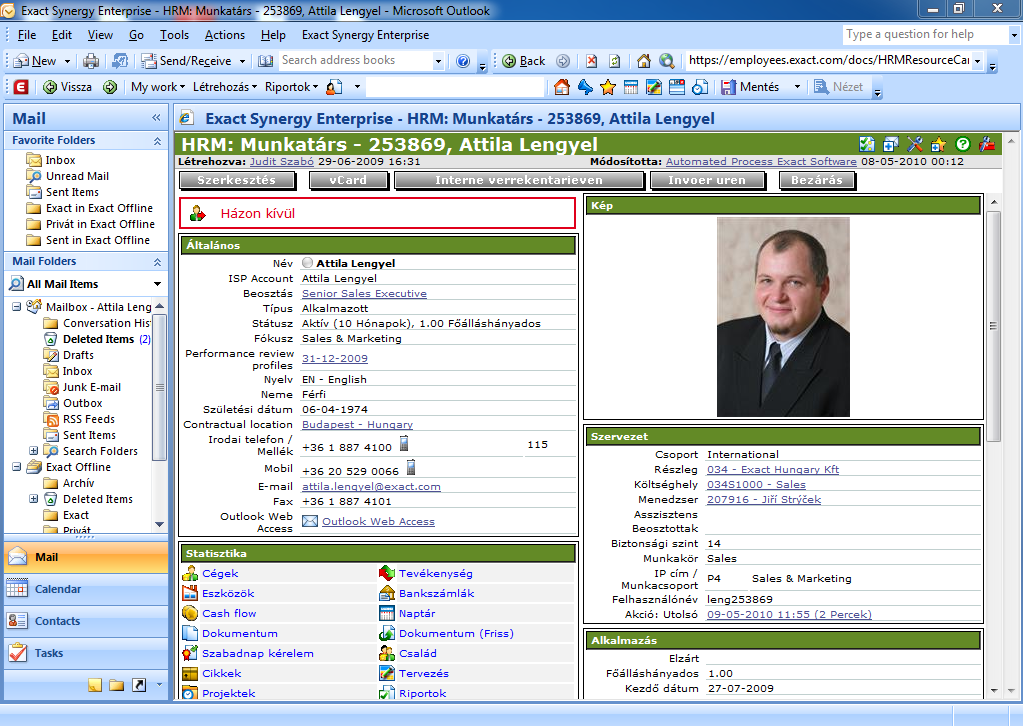Stop loading the web page
The height and width of the screenshot is (726, 1023).
point(591,61)
